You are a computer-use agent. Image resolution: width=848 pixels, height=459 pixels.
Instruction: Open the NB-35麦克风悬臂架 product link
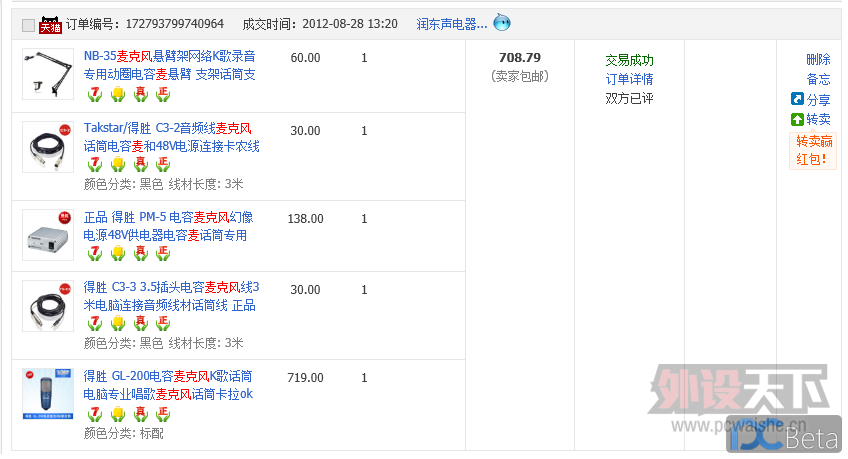(x=169, y=65)
